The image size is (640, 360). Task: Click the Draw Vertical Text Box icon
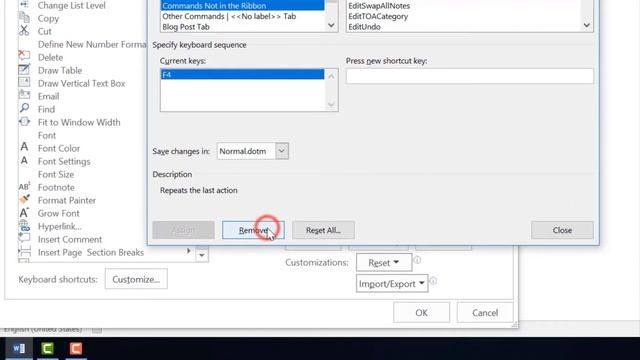(24, 83)
